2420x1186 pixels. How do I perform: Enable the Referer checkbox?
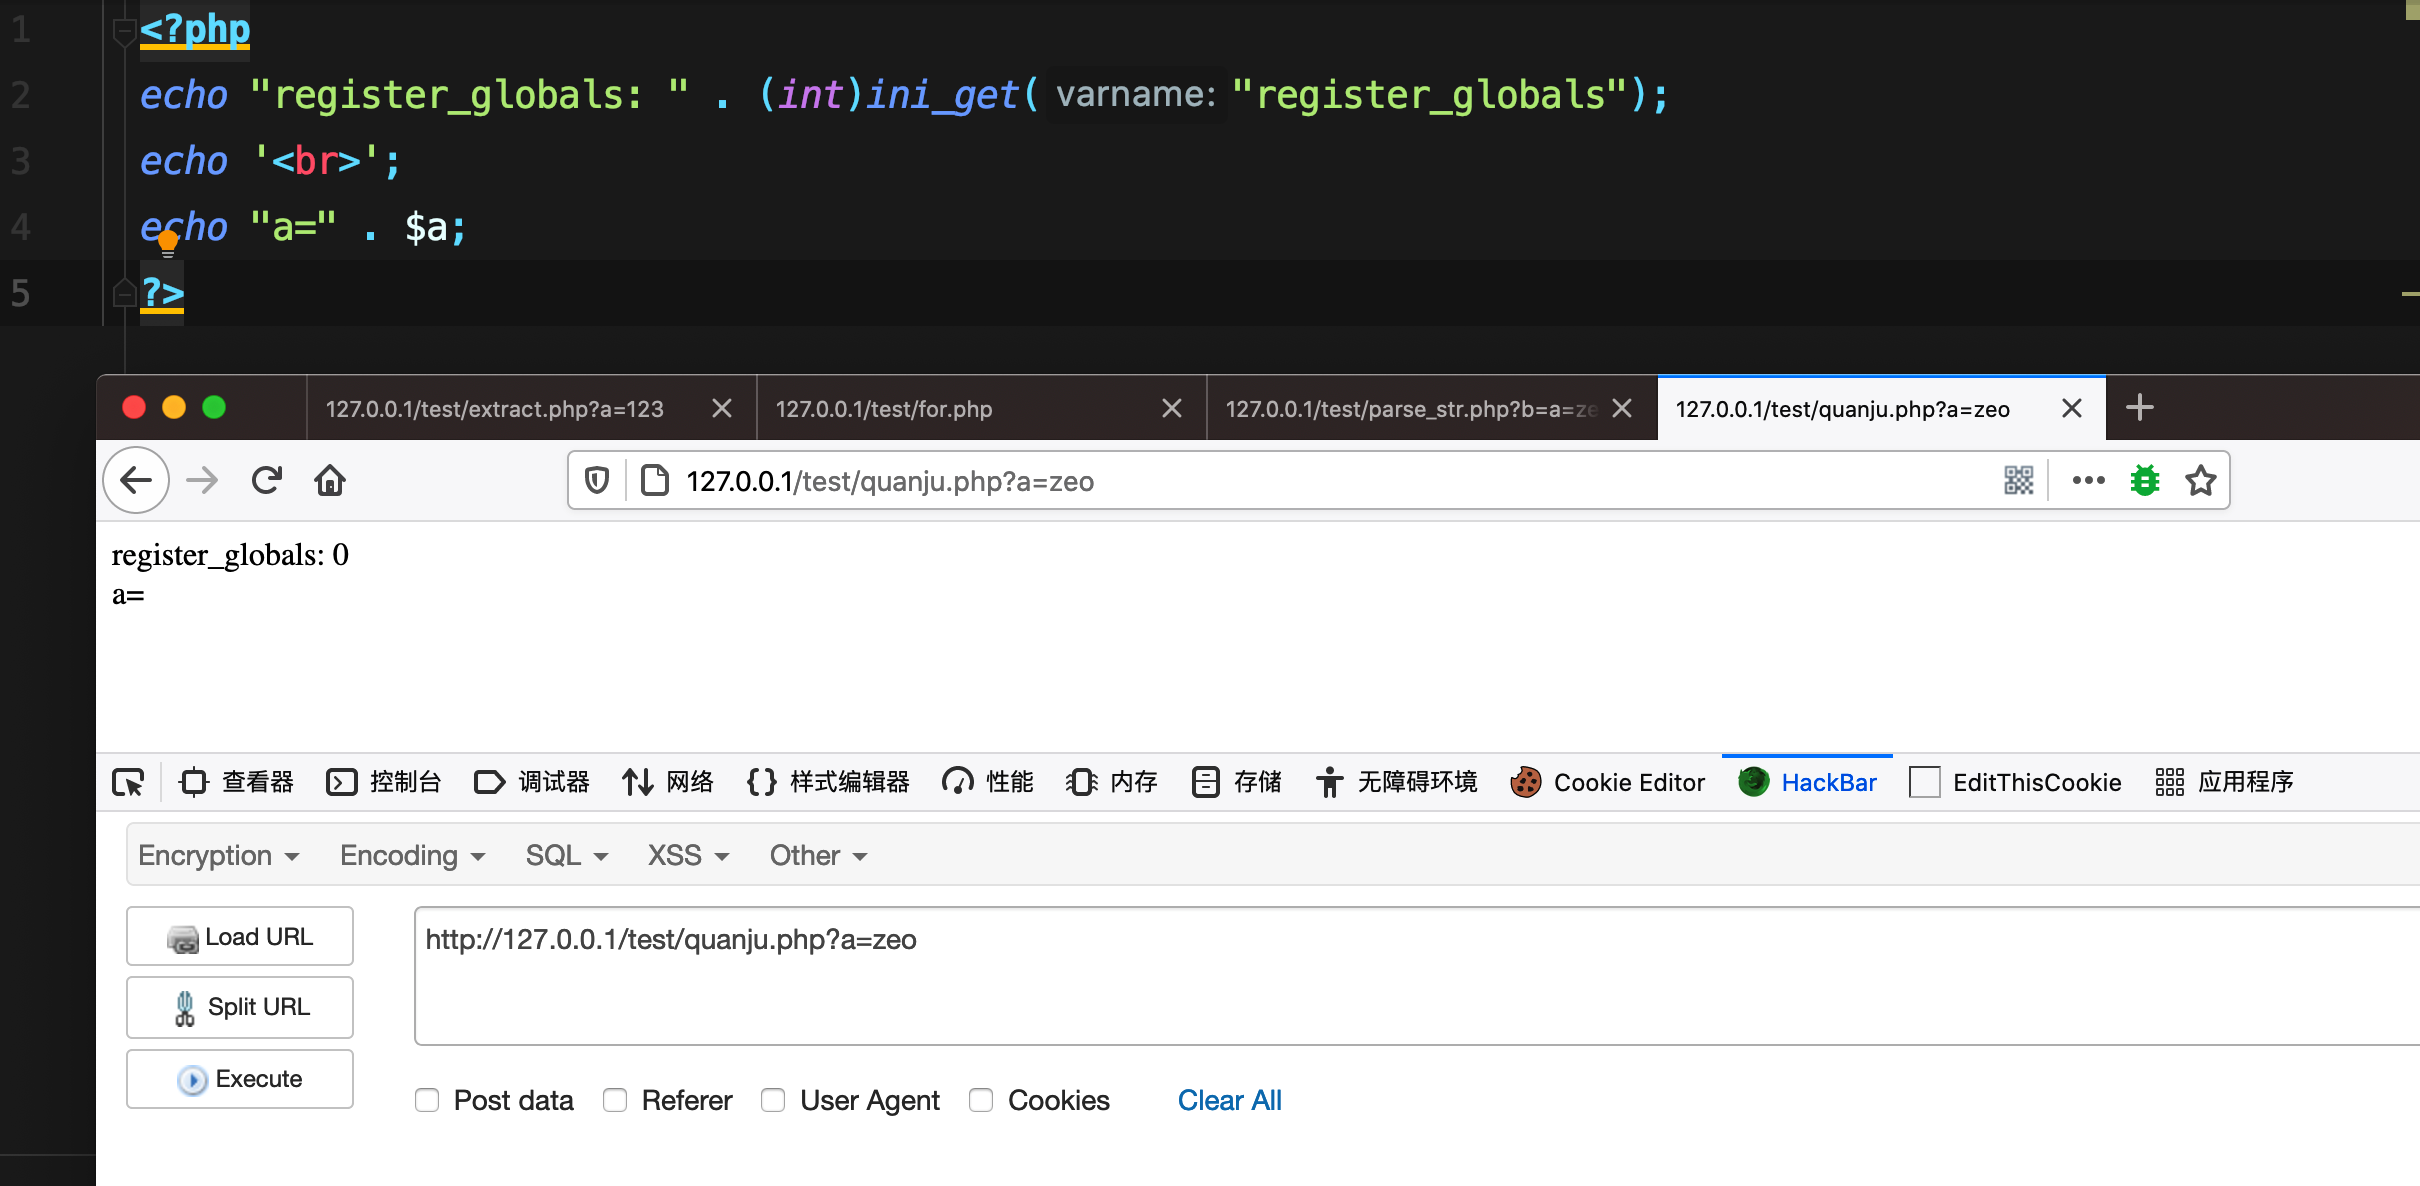(615, 1100)
